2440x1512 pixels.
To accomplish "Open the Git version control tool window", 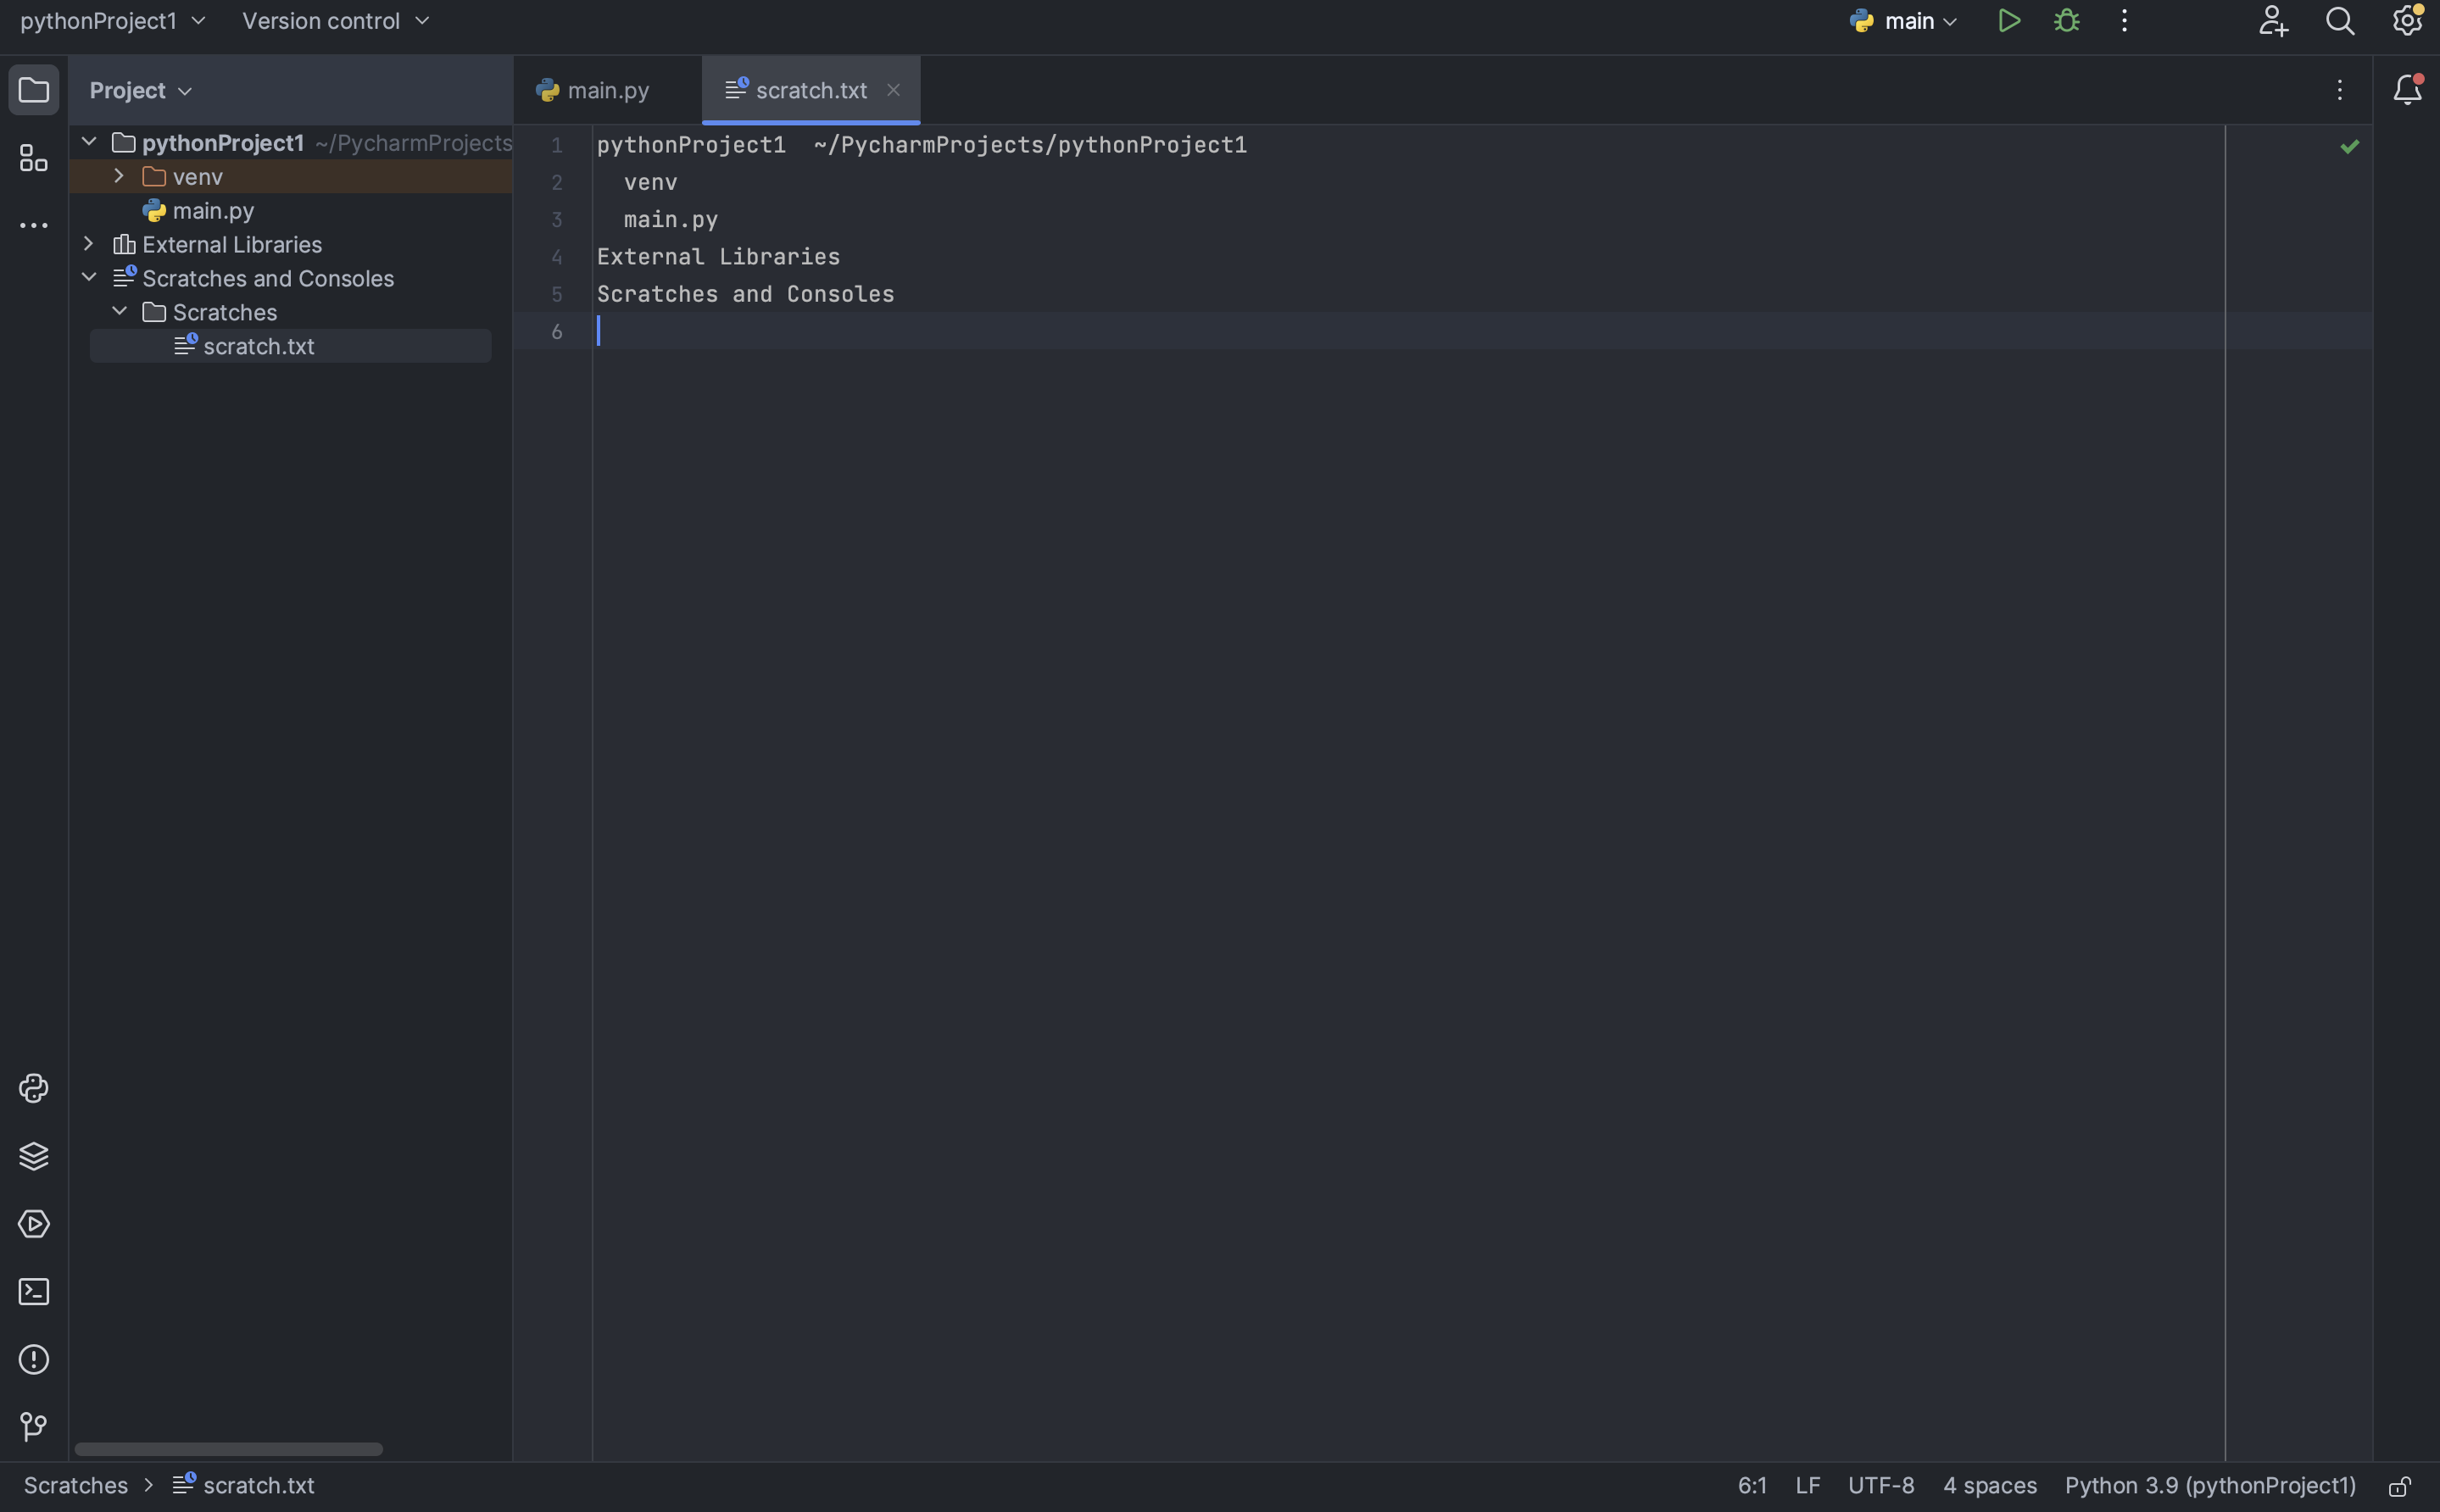I will (34, 1427).
